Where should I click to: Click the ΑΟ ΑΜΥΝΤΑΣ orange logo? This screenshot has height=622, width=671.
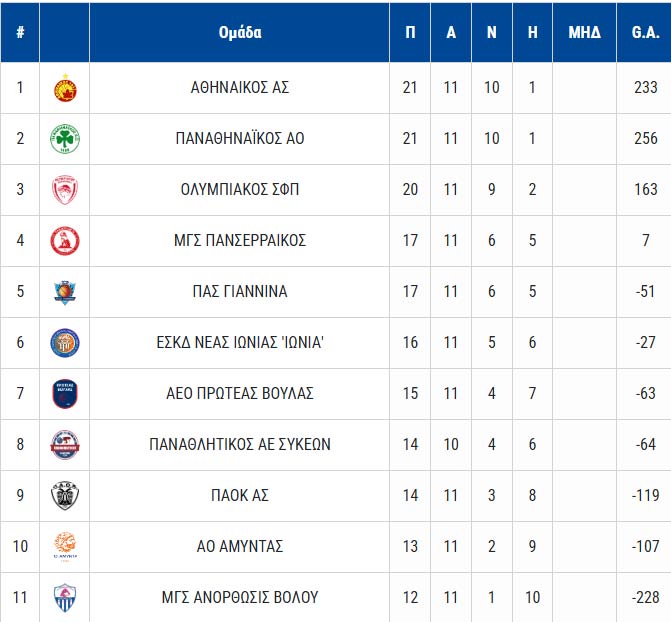pos(65,546)
